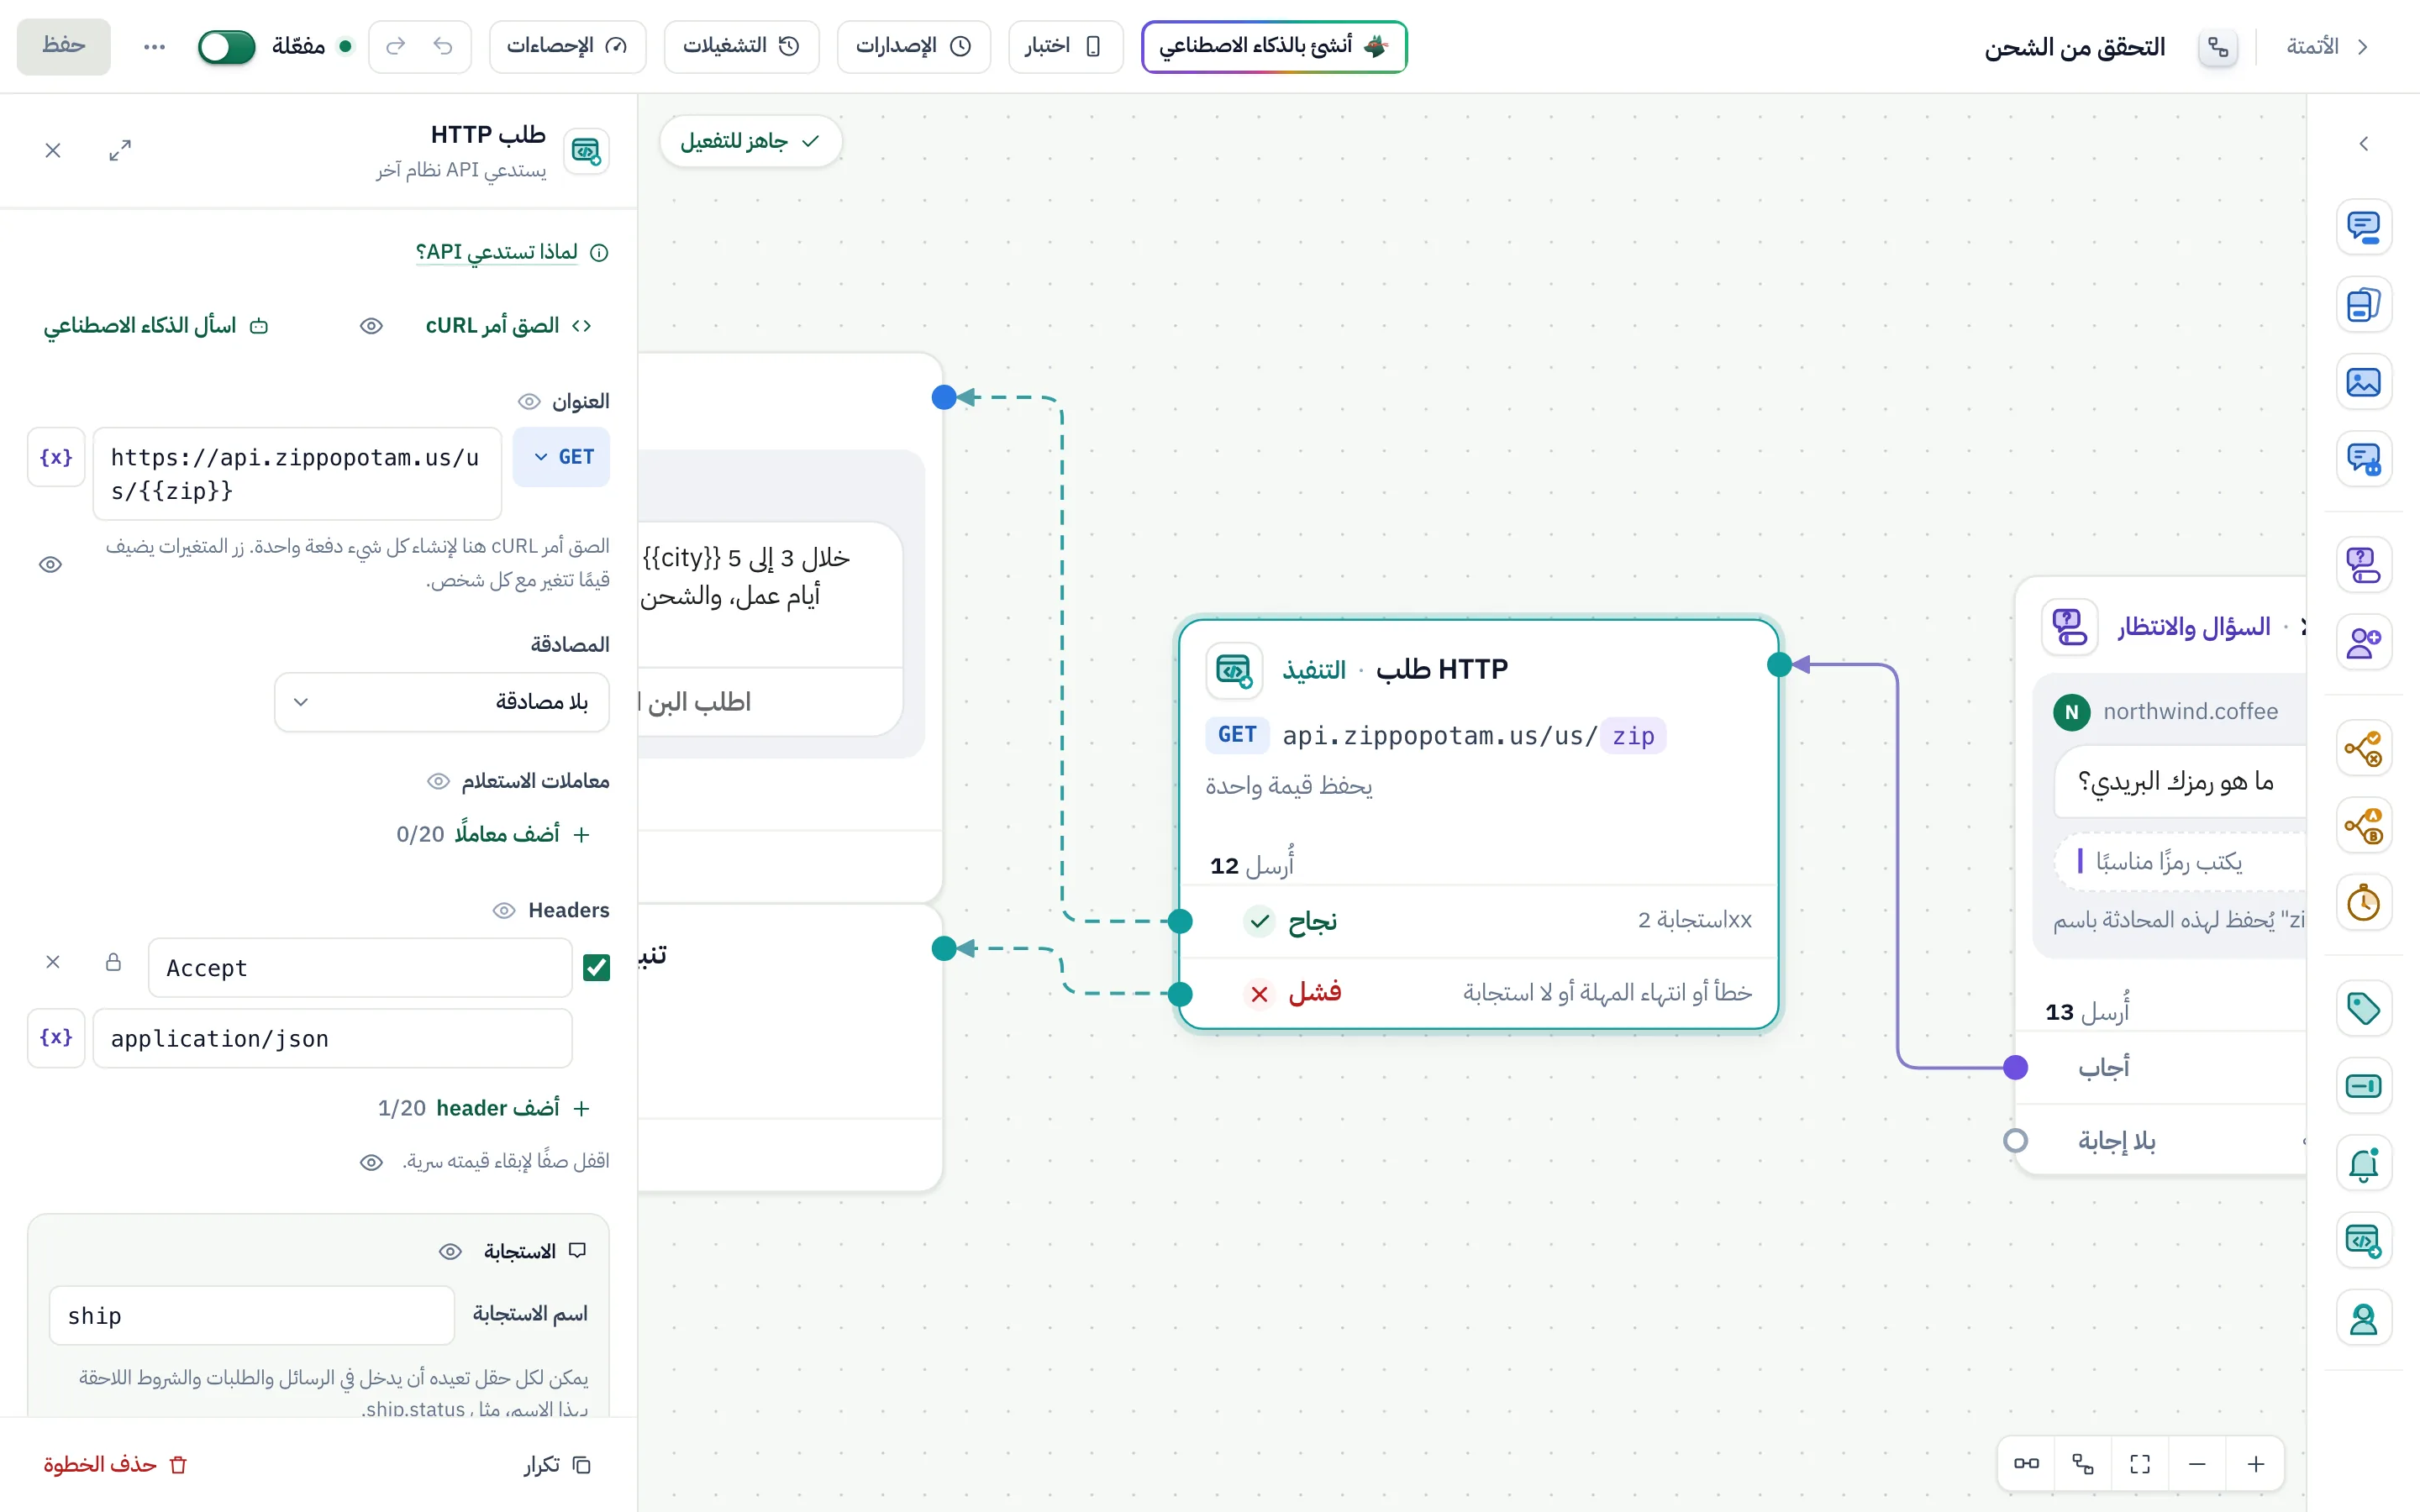Open the الإصدارات tab
2420x1512 pixels.
913,46
